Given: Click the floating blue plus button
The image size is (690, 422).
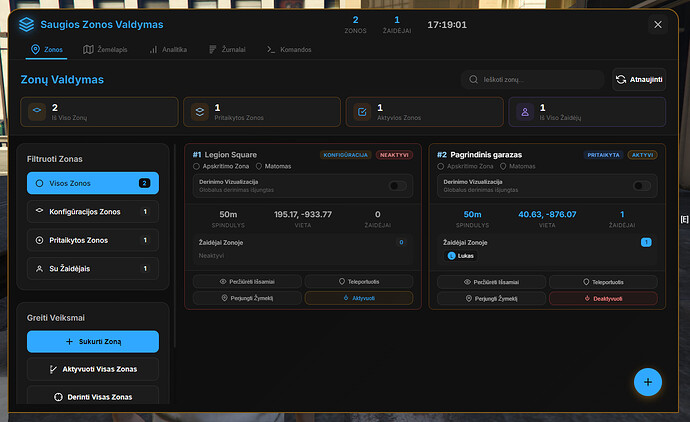Looking at the screenshot, I should pyautogui.click(x=647, y=382).
